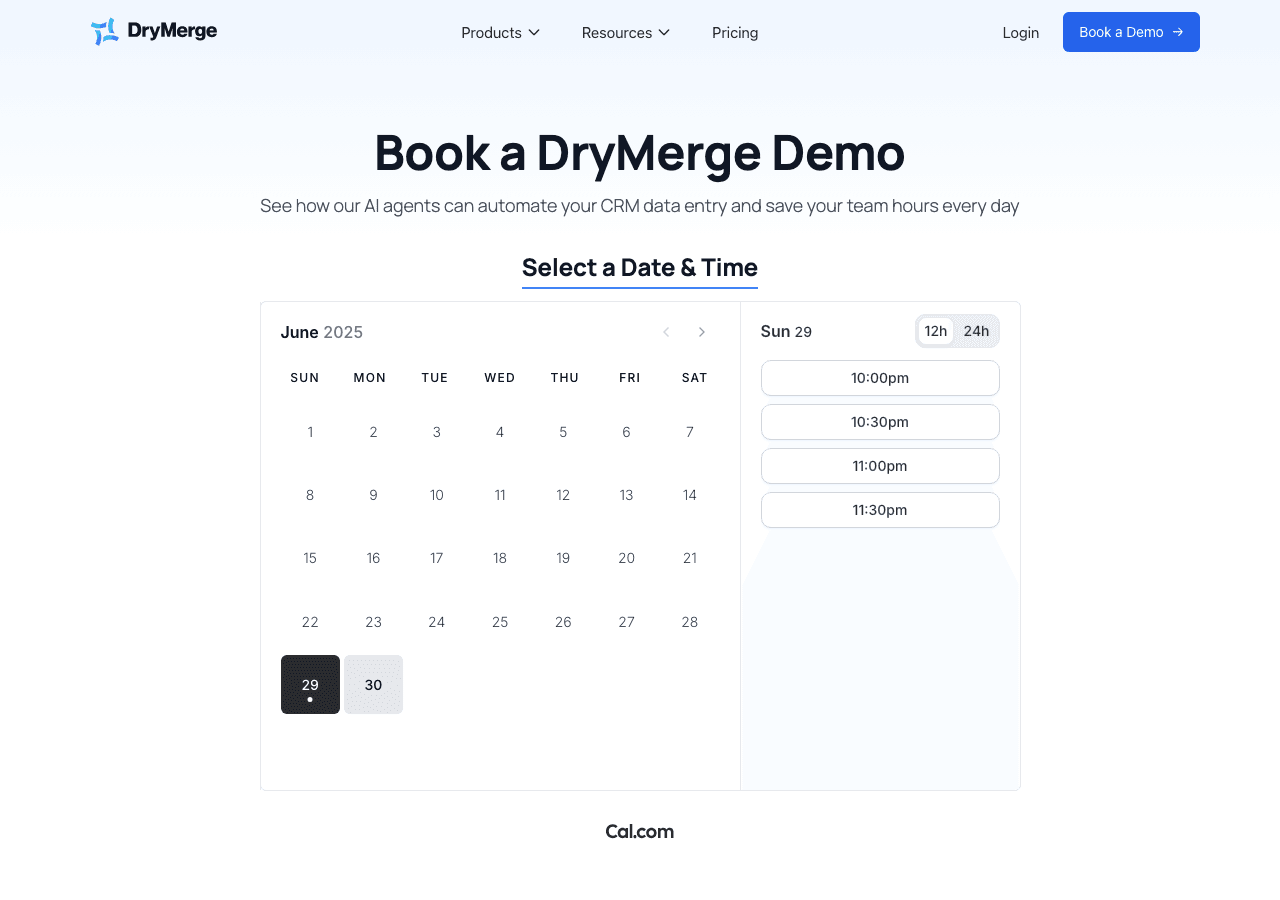
Task: Select June 29 on the calendar
Action: tap(310, 685)
